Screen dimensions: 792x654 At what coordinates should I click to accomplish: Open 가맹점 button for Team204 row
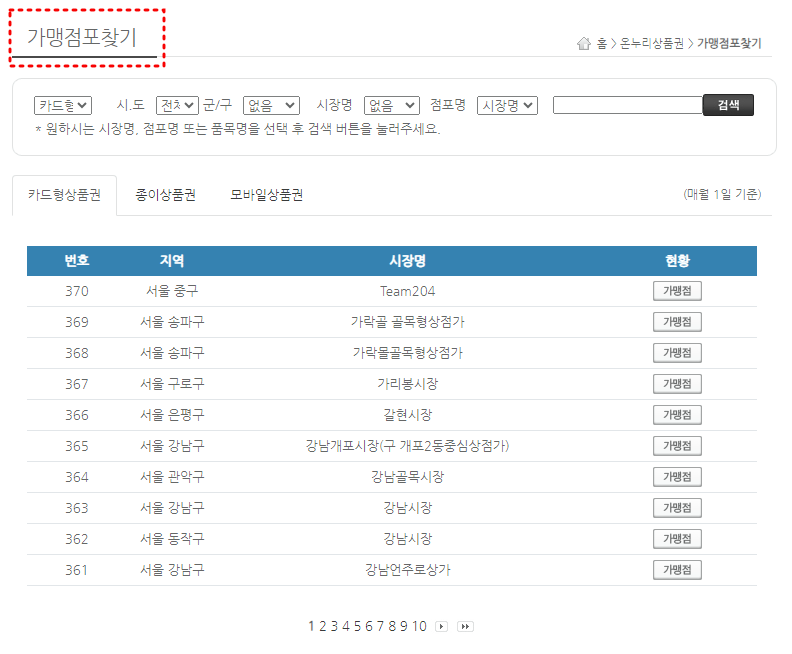677,291
